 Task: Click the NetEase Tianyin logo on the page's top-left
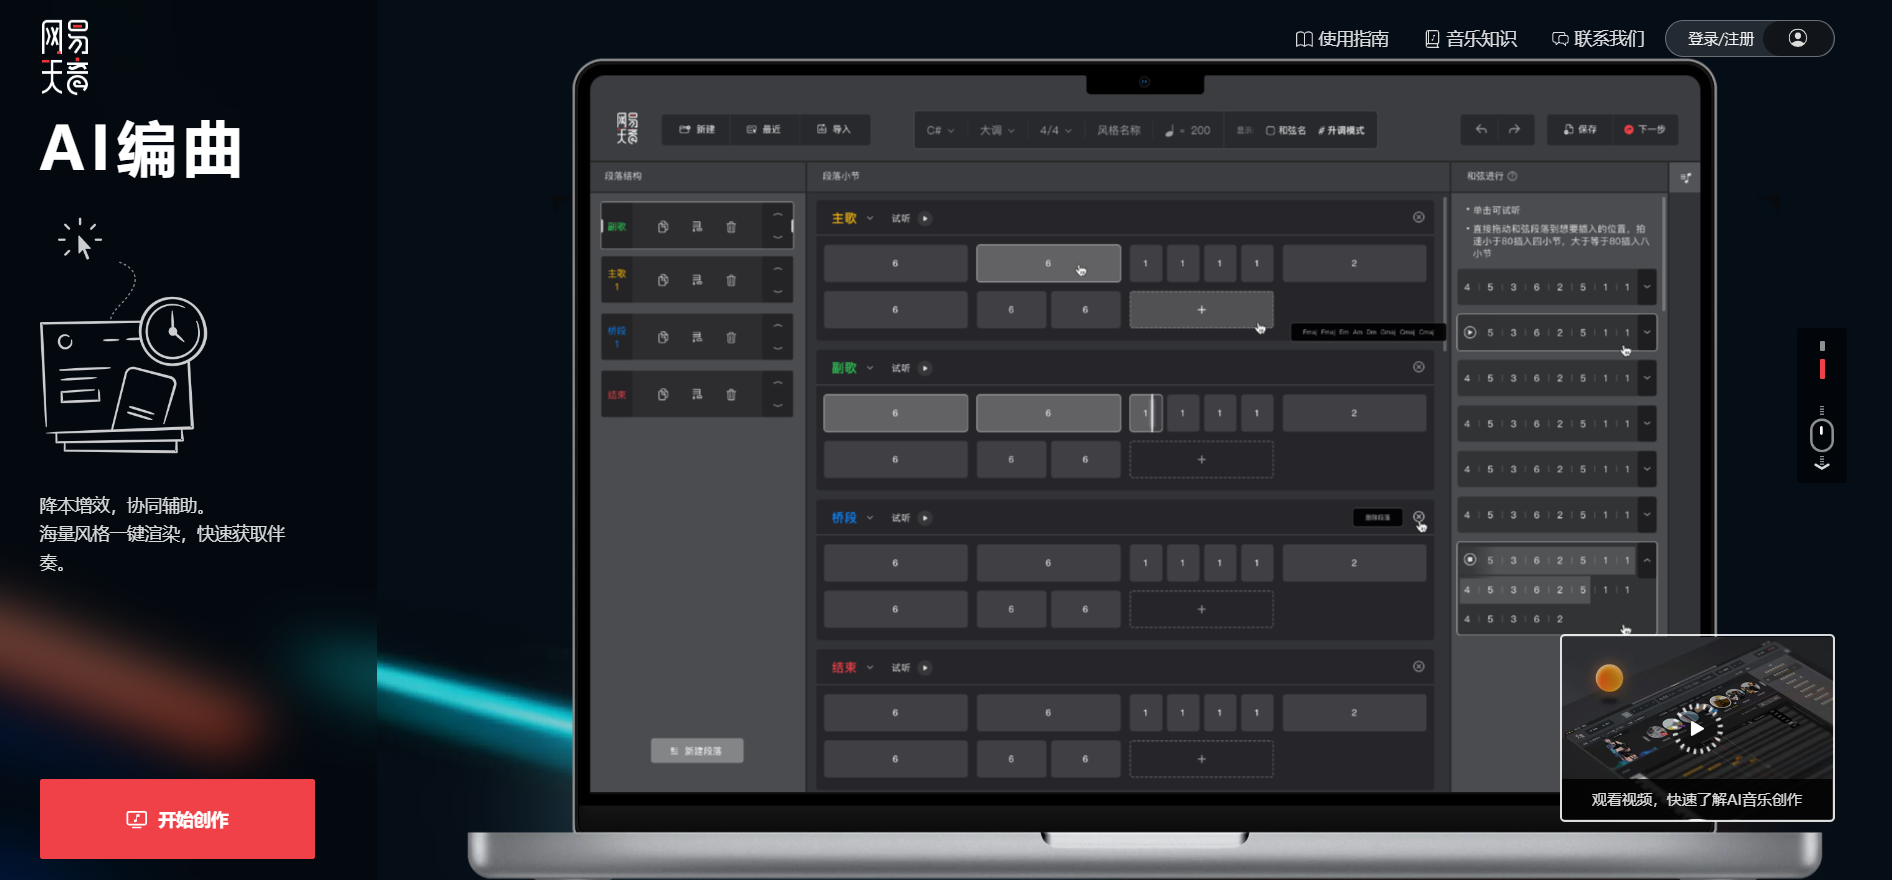pos(65,57)
